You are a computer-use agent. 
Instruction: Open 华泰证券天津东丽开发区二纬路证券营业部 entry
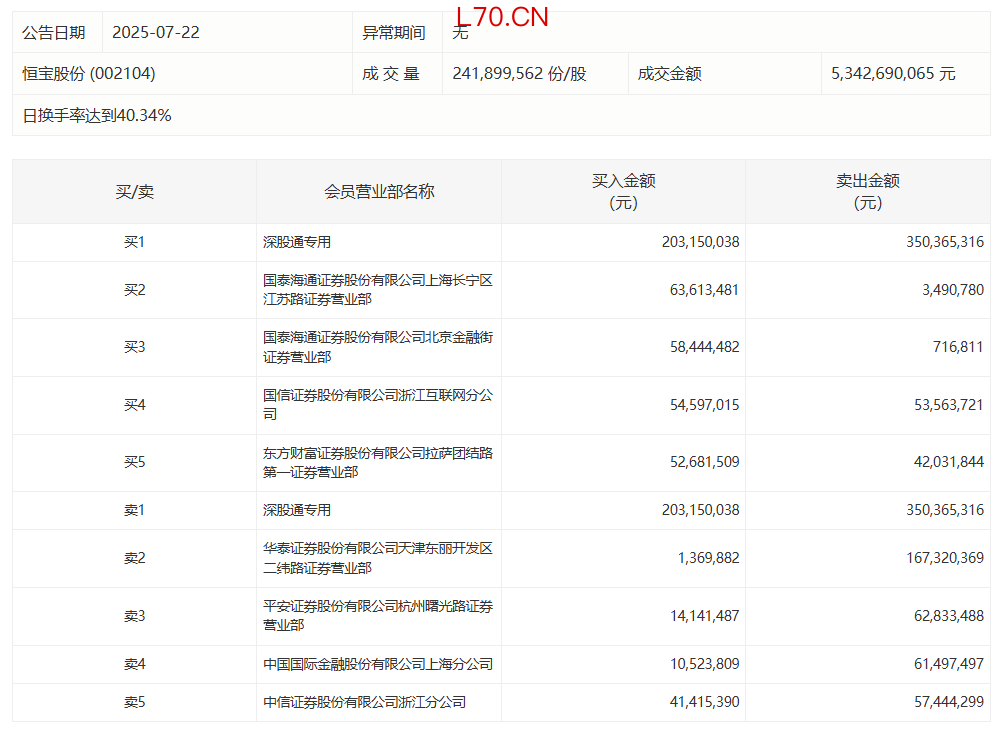click(377, 558)
